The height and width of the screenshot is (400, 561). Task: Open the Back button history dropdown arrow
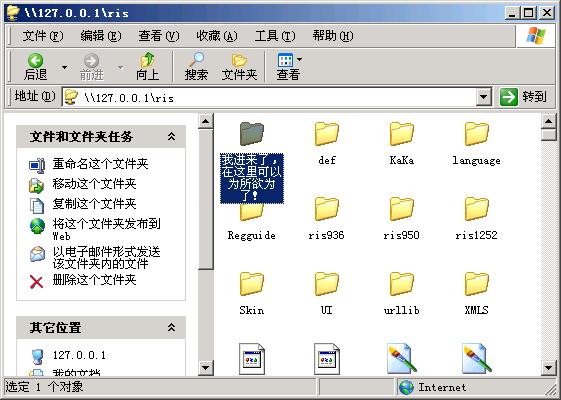pyautogui.click(x=64, y=67)
